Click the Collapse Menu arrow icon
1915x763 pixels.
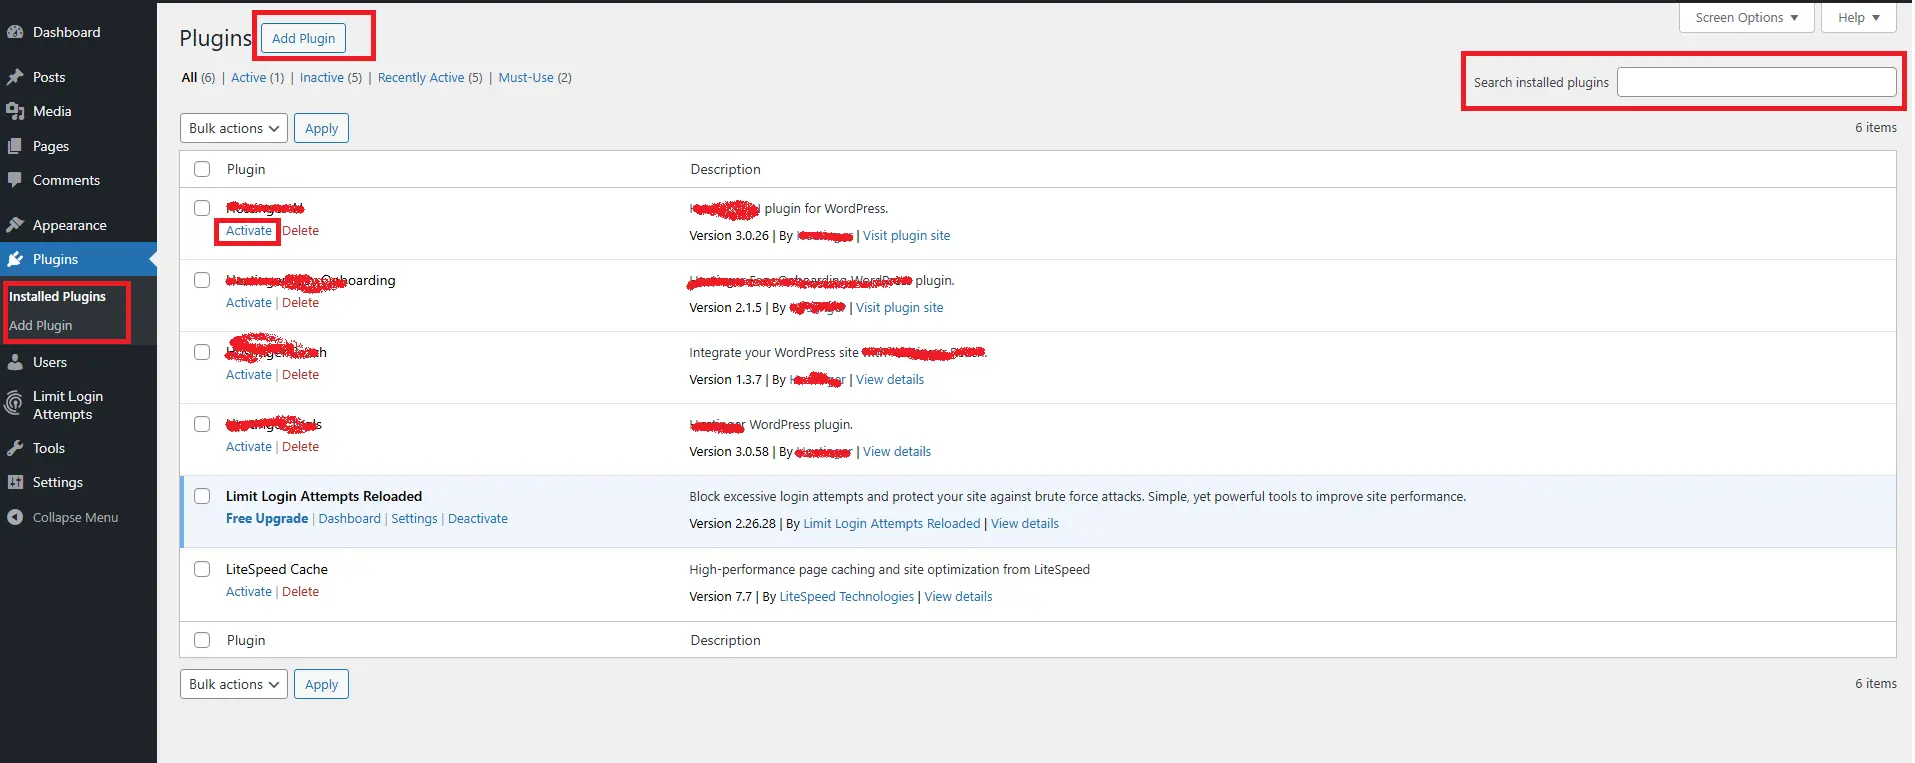point(15,517)
